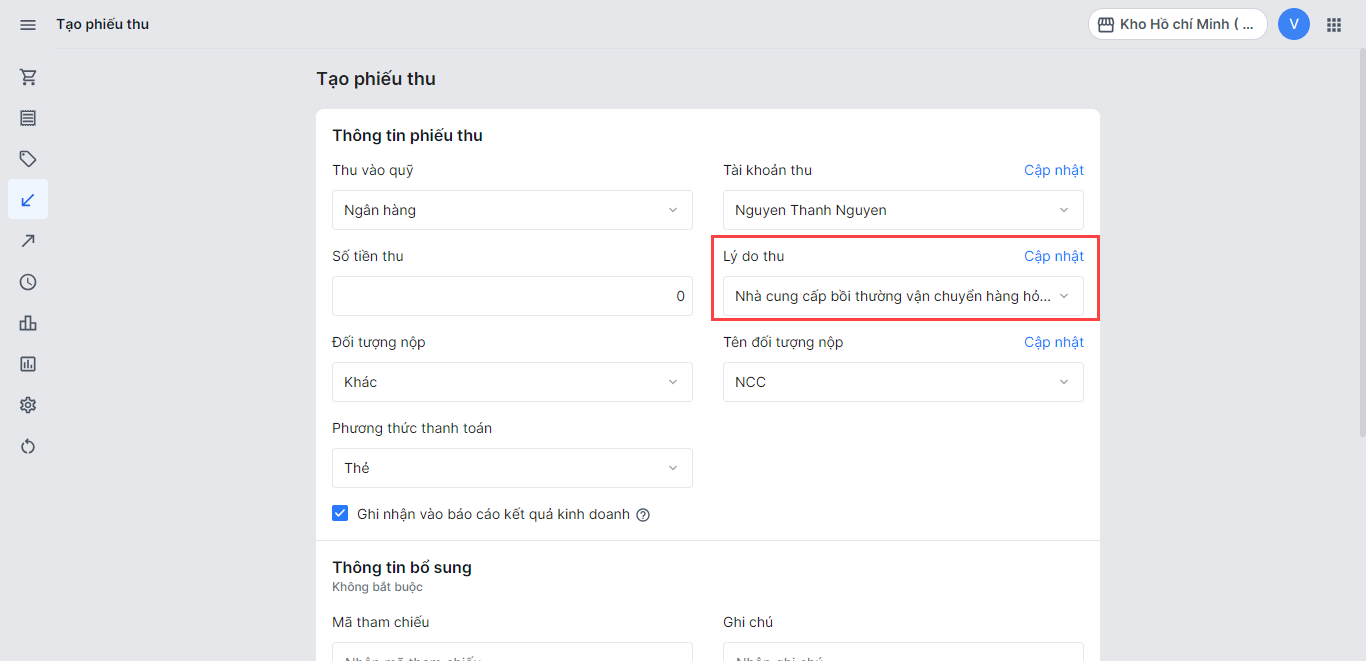Open the bar chart sidebar icon
The height and width of the screenshot is (661, 1366).
[x=28, y=323]
